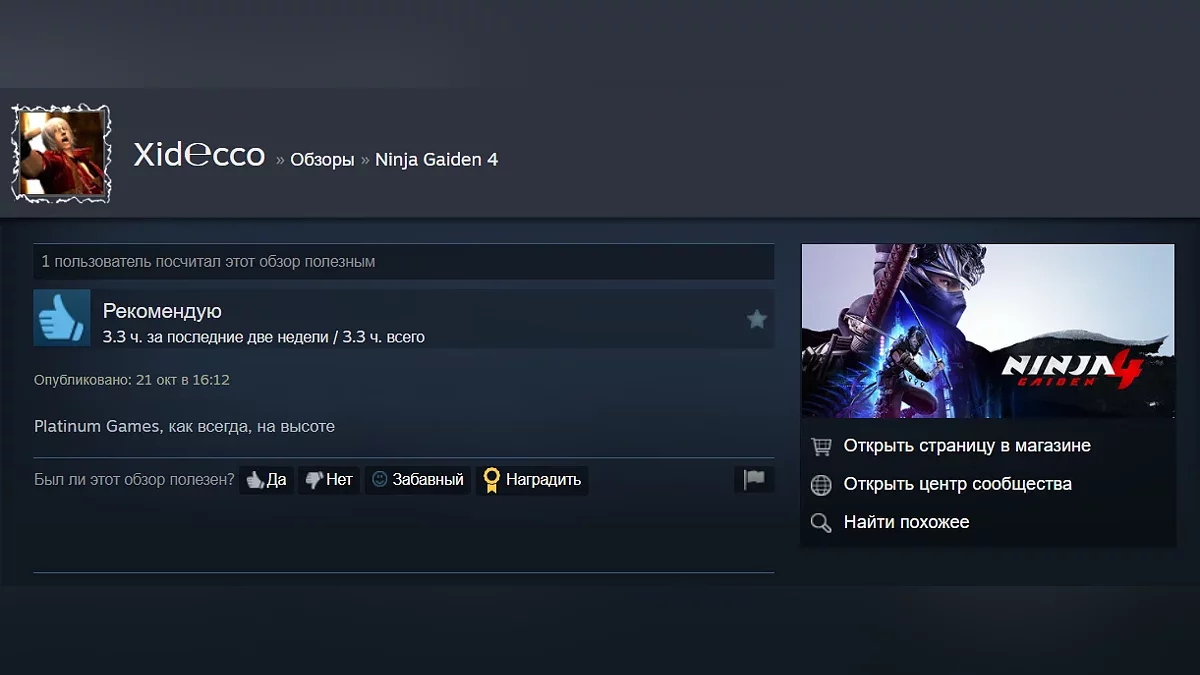Screen dimensions: 1200x675
Task: Go to Обзоры in breadcrumb
Action: (322, 160)
